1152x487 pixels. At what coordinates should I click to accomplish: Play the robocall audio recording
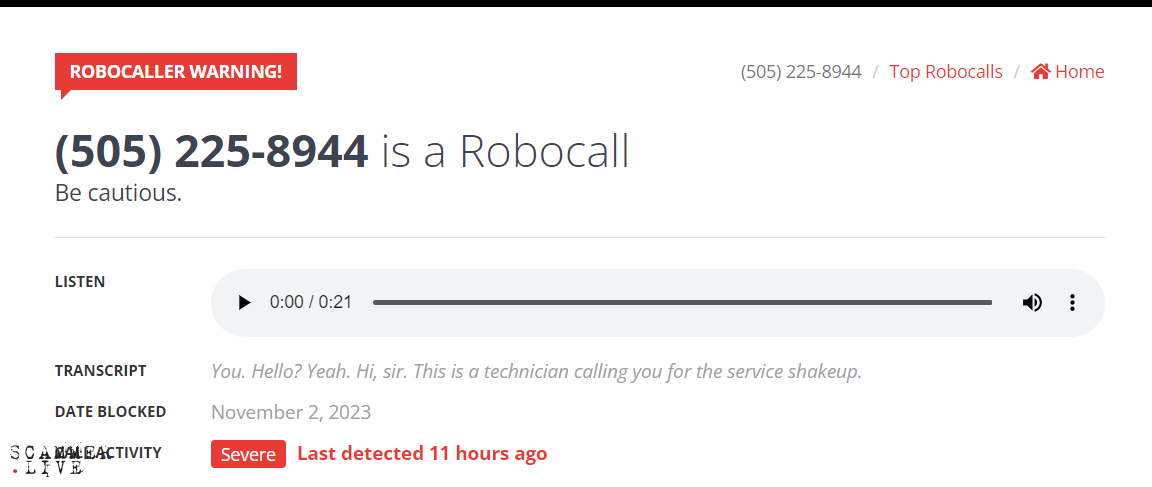[x=245, y=303]
